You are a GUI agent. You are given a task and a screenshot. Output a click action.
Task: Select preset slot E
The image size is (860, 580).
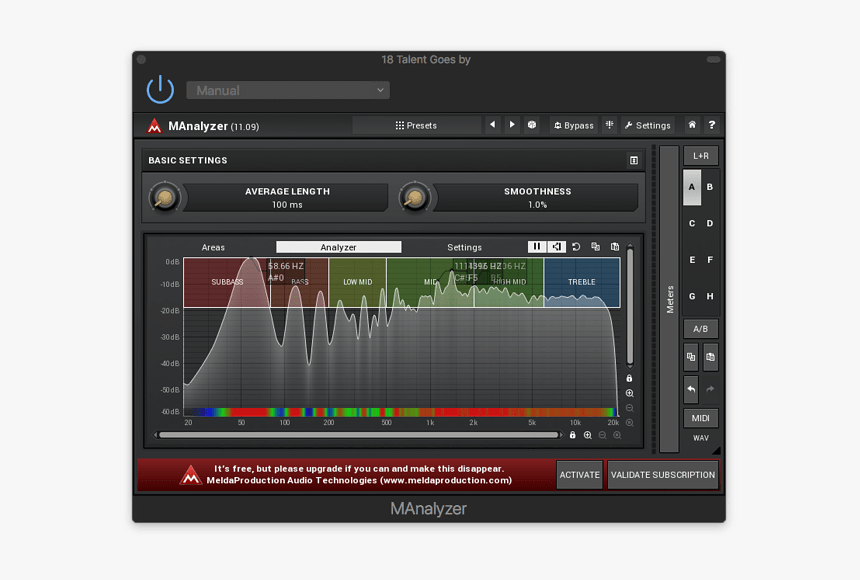[692, 260]
